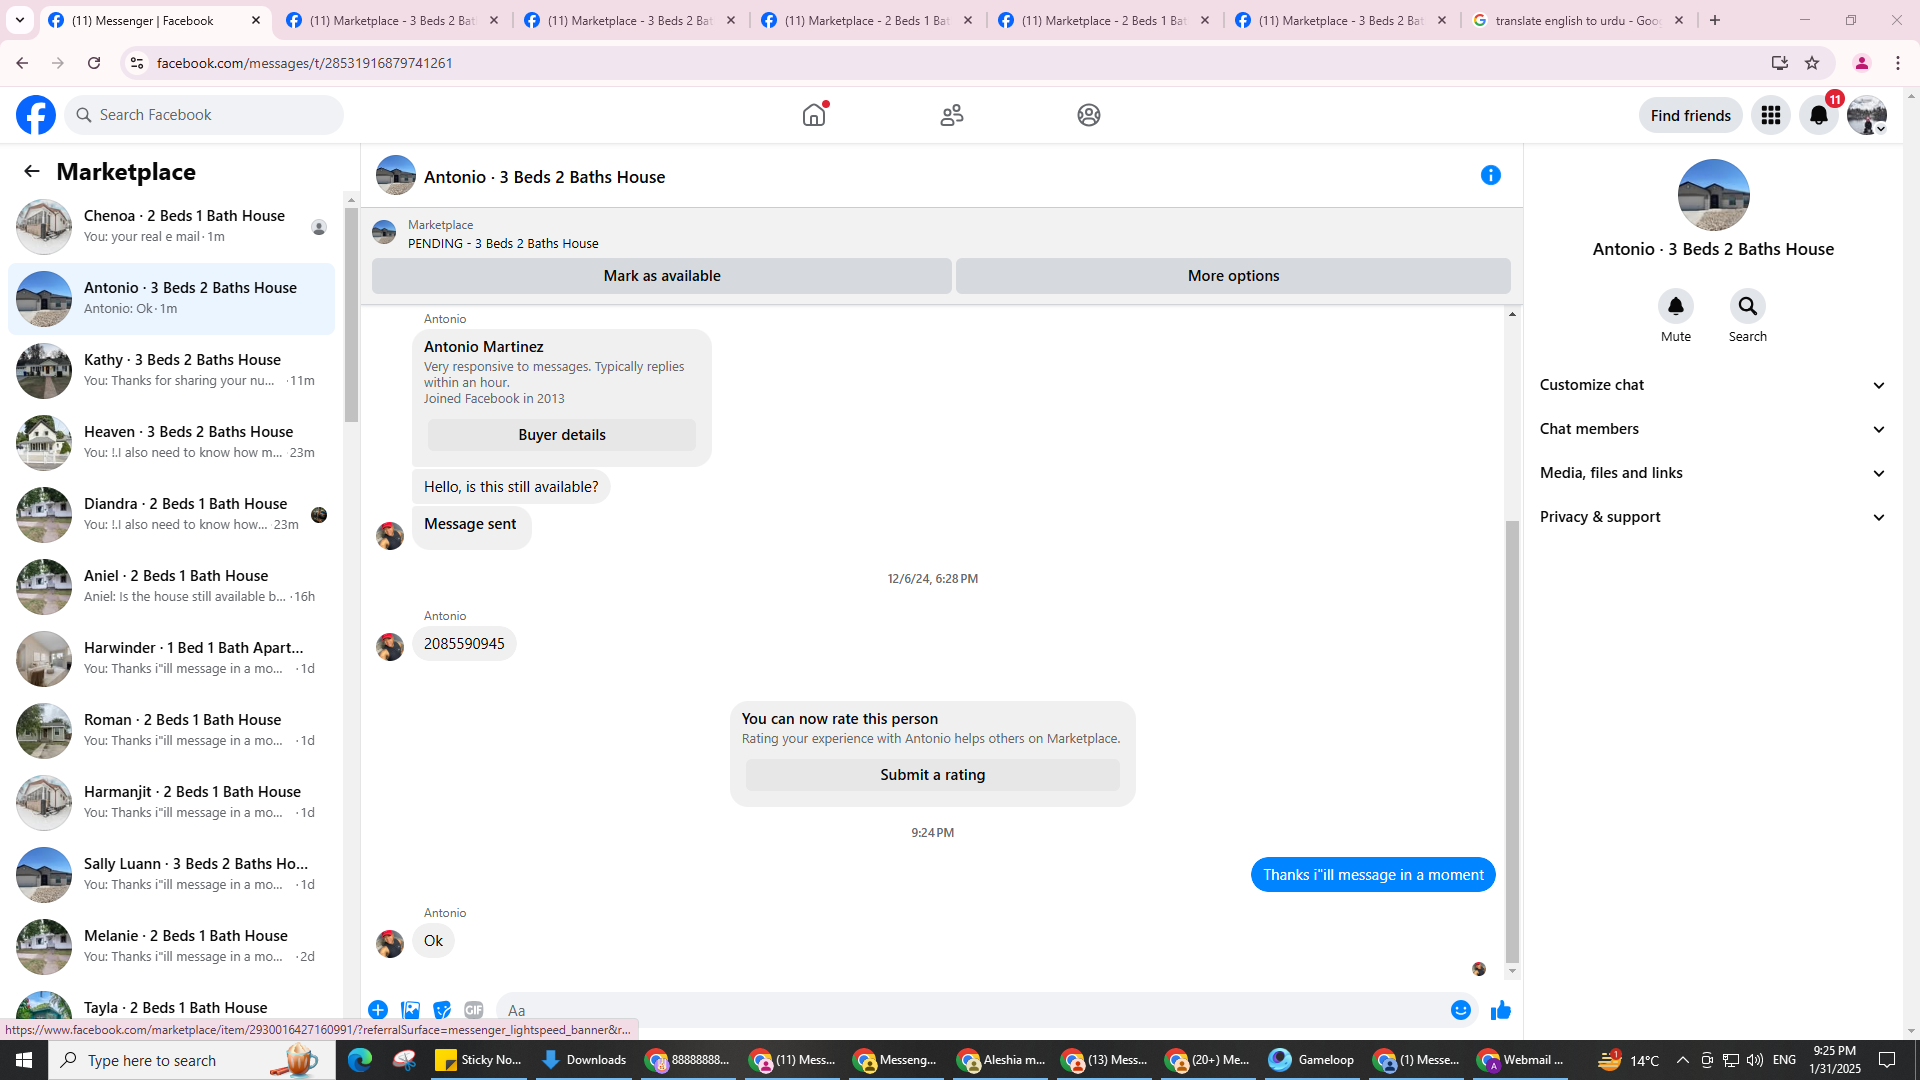Viewport: 1920px width, 1080px height.
Task: Open Downloads from taskbar
Action: pos(583,1060)
